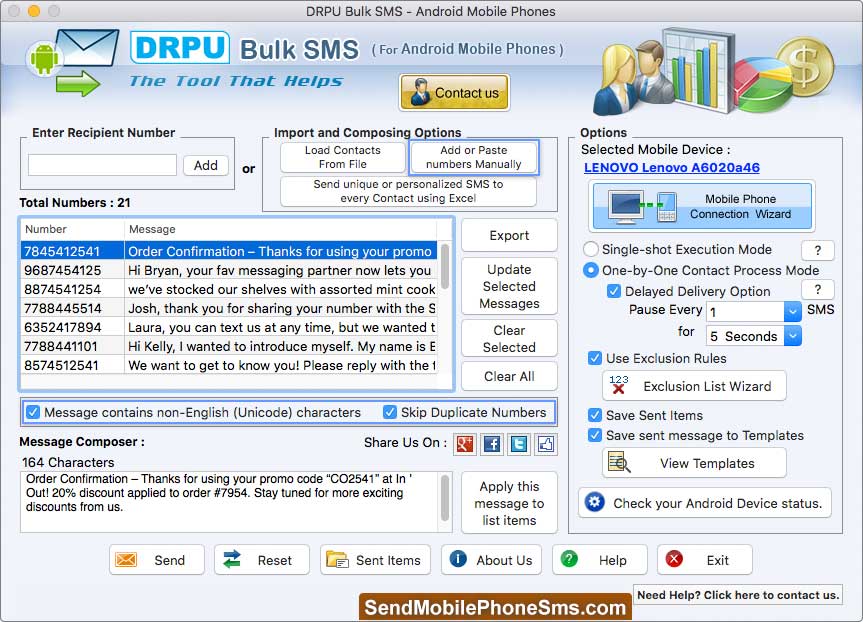Click Update Selected Messages button

click(509, 286)
